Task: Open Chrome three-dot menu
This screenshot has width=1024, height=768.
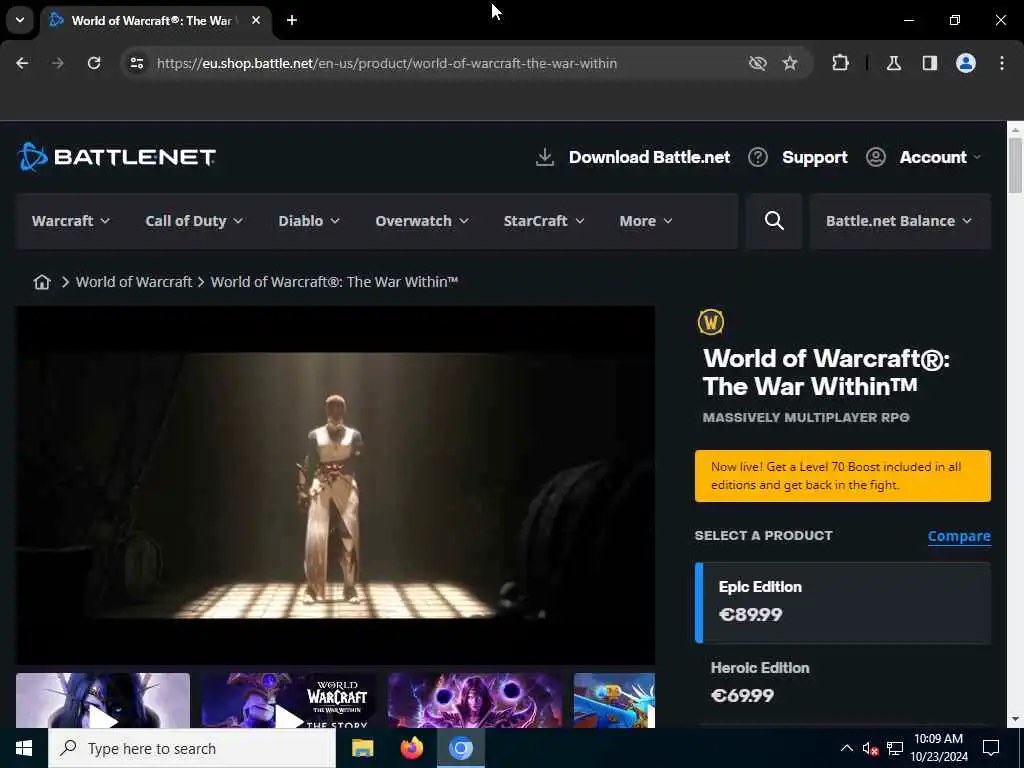Action: pyautogui.click(x=1002, y=63)
